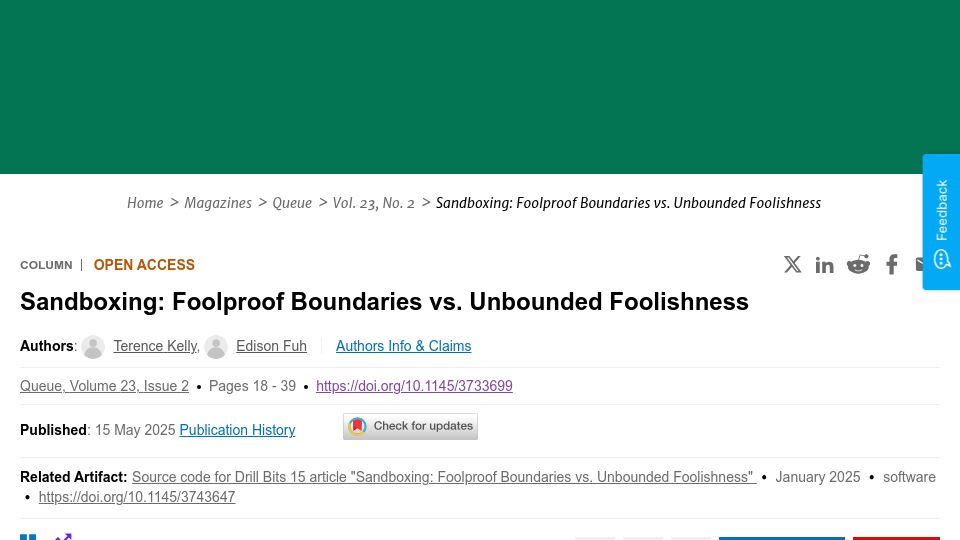The image size is (960, 540).
Task: Expand Publication History
Action: pos(238,430)
